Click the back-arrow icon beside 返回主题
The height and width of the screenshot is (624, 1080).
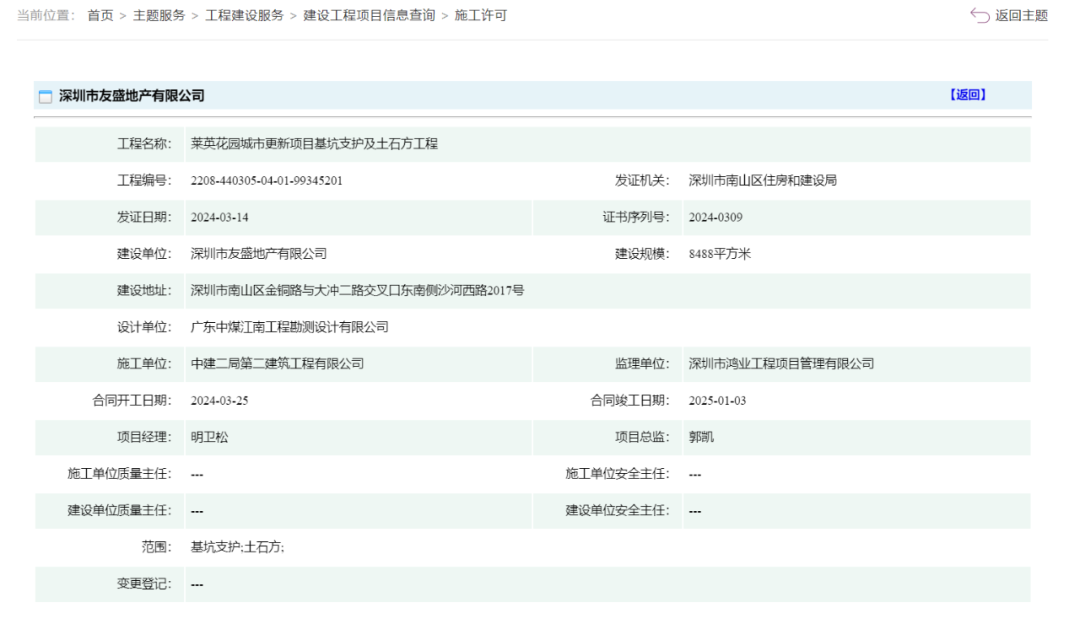click(x=979, y=16)
